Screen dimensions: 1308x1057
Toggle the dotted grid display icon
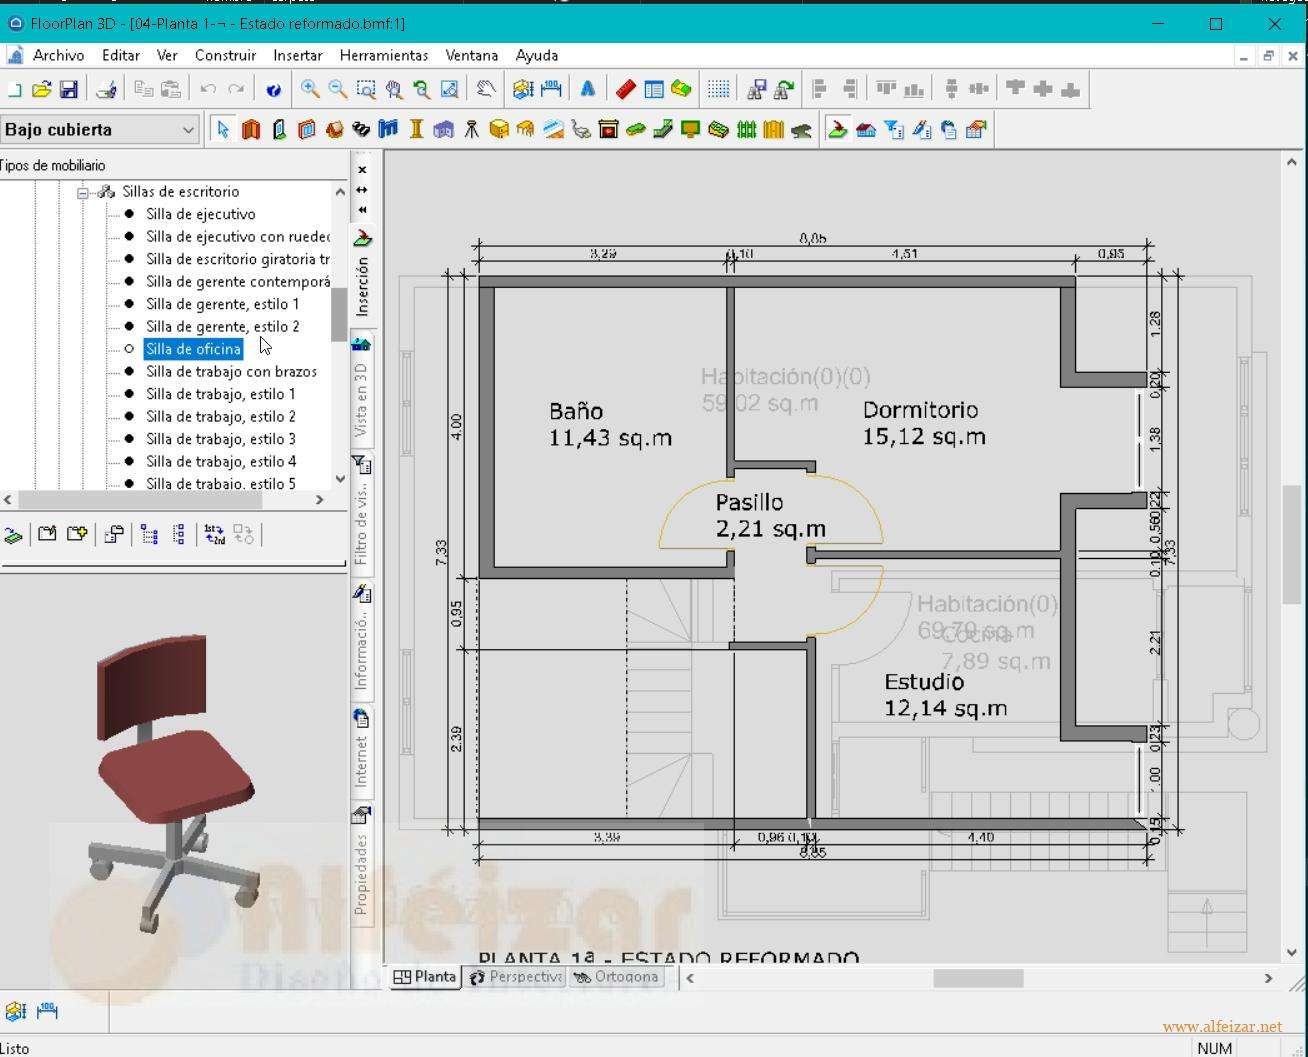pos(718,89)
